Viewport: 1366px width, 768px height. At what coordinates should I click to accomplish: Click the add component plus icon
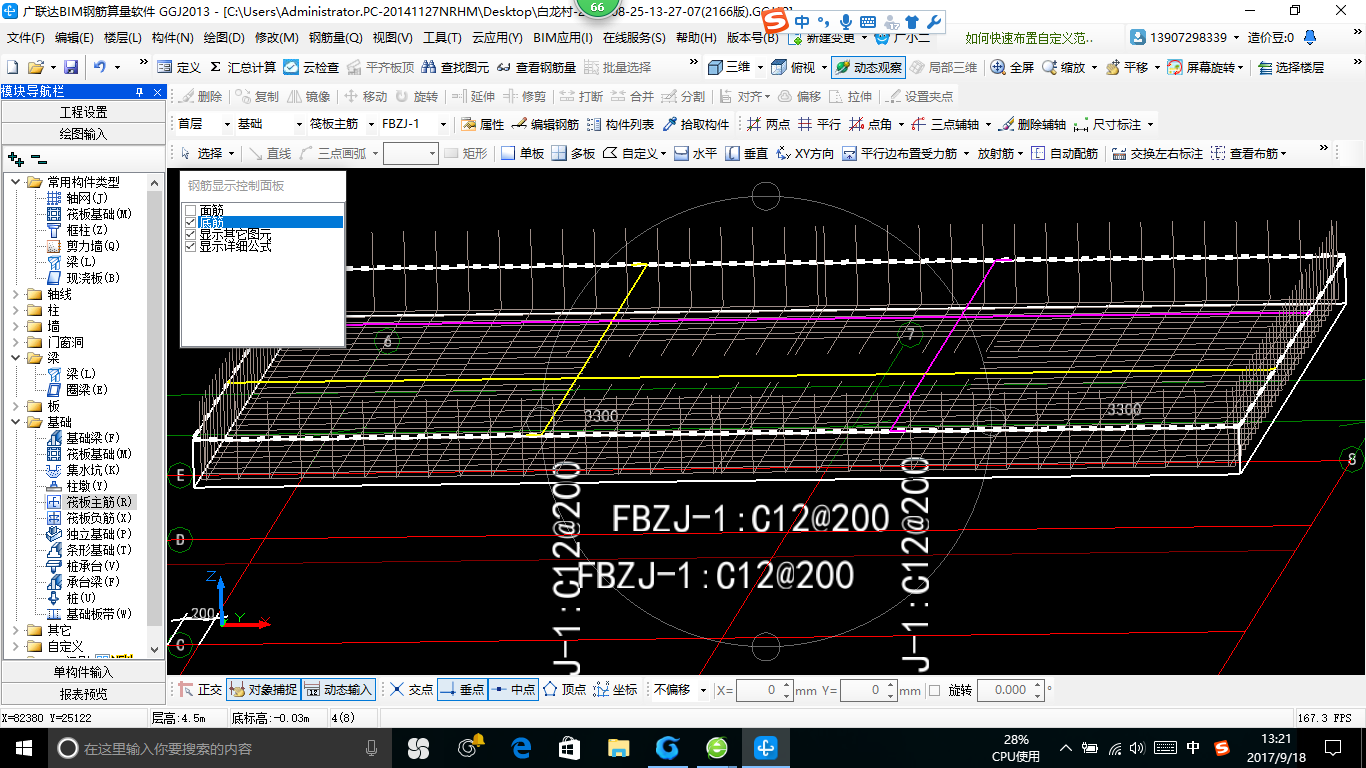15,158
